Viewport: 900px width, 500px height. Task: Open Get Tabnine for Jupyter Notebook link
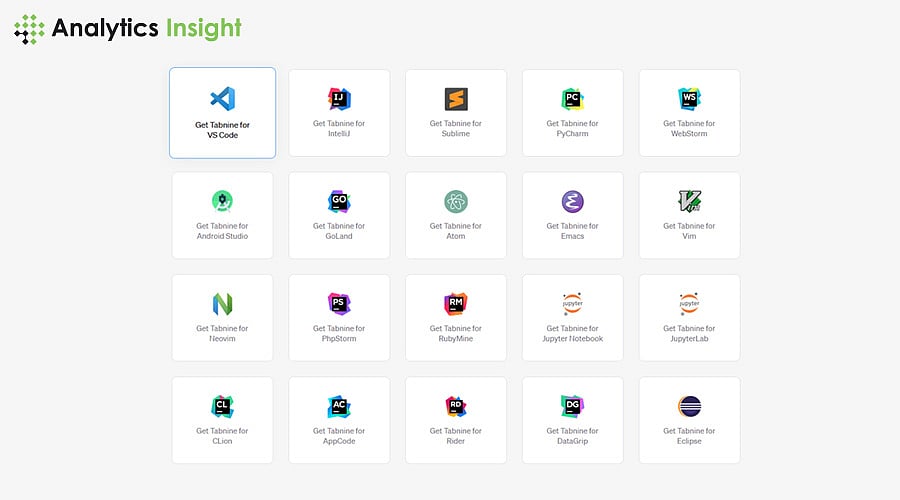coord(572,333)
